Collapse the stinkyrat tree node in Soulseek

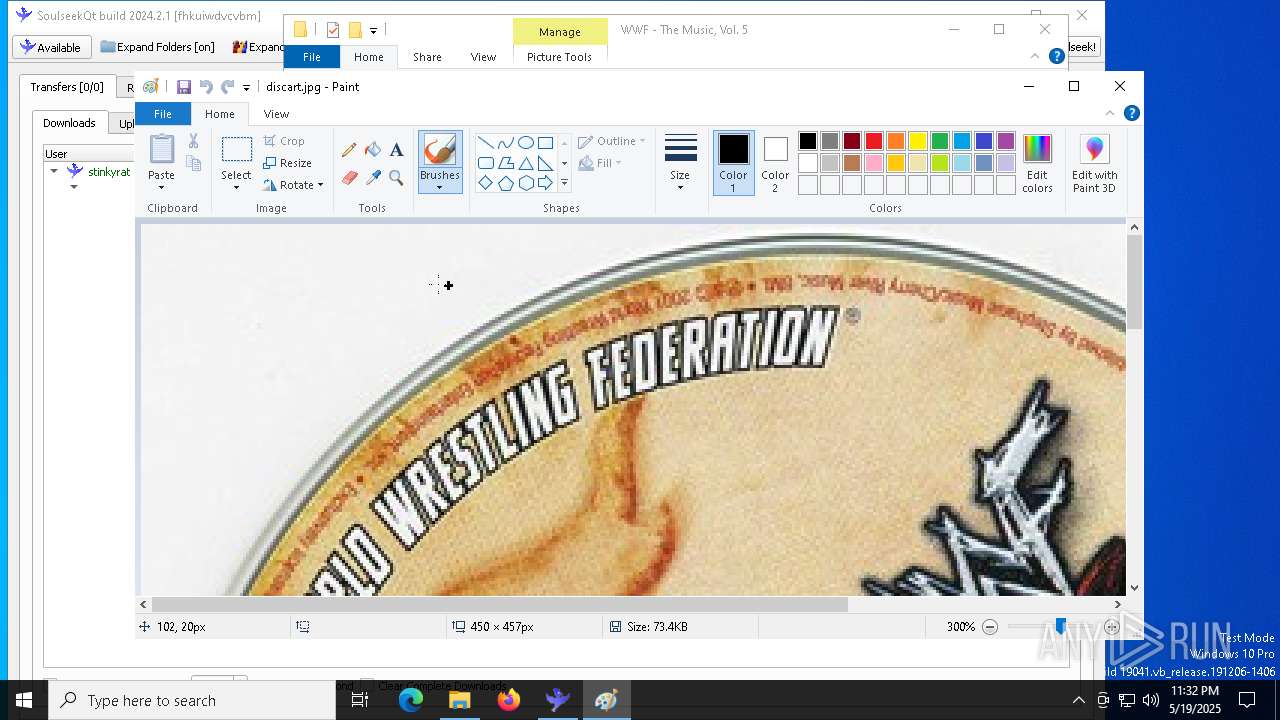pos(54,171)
